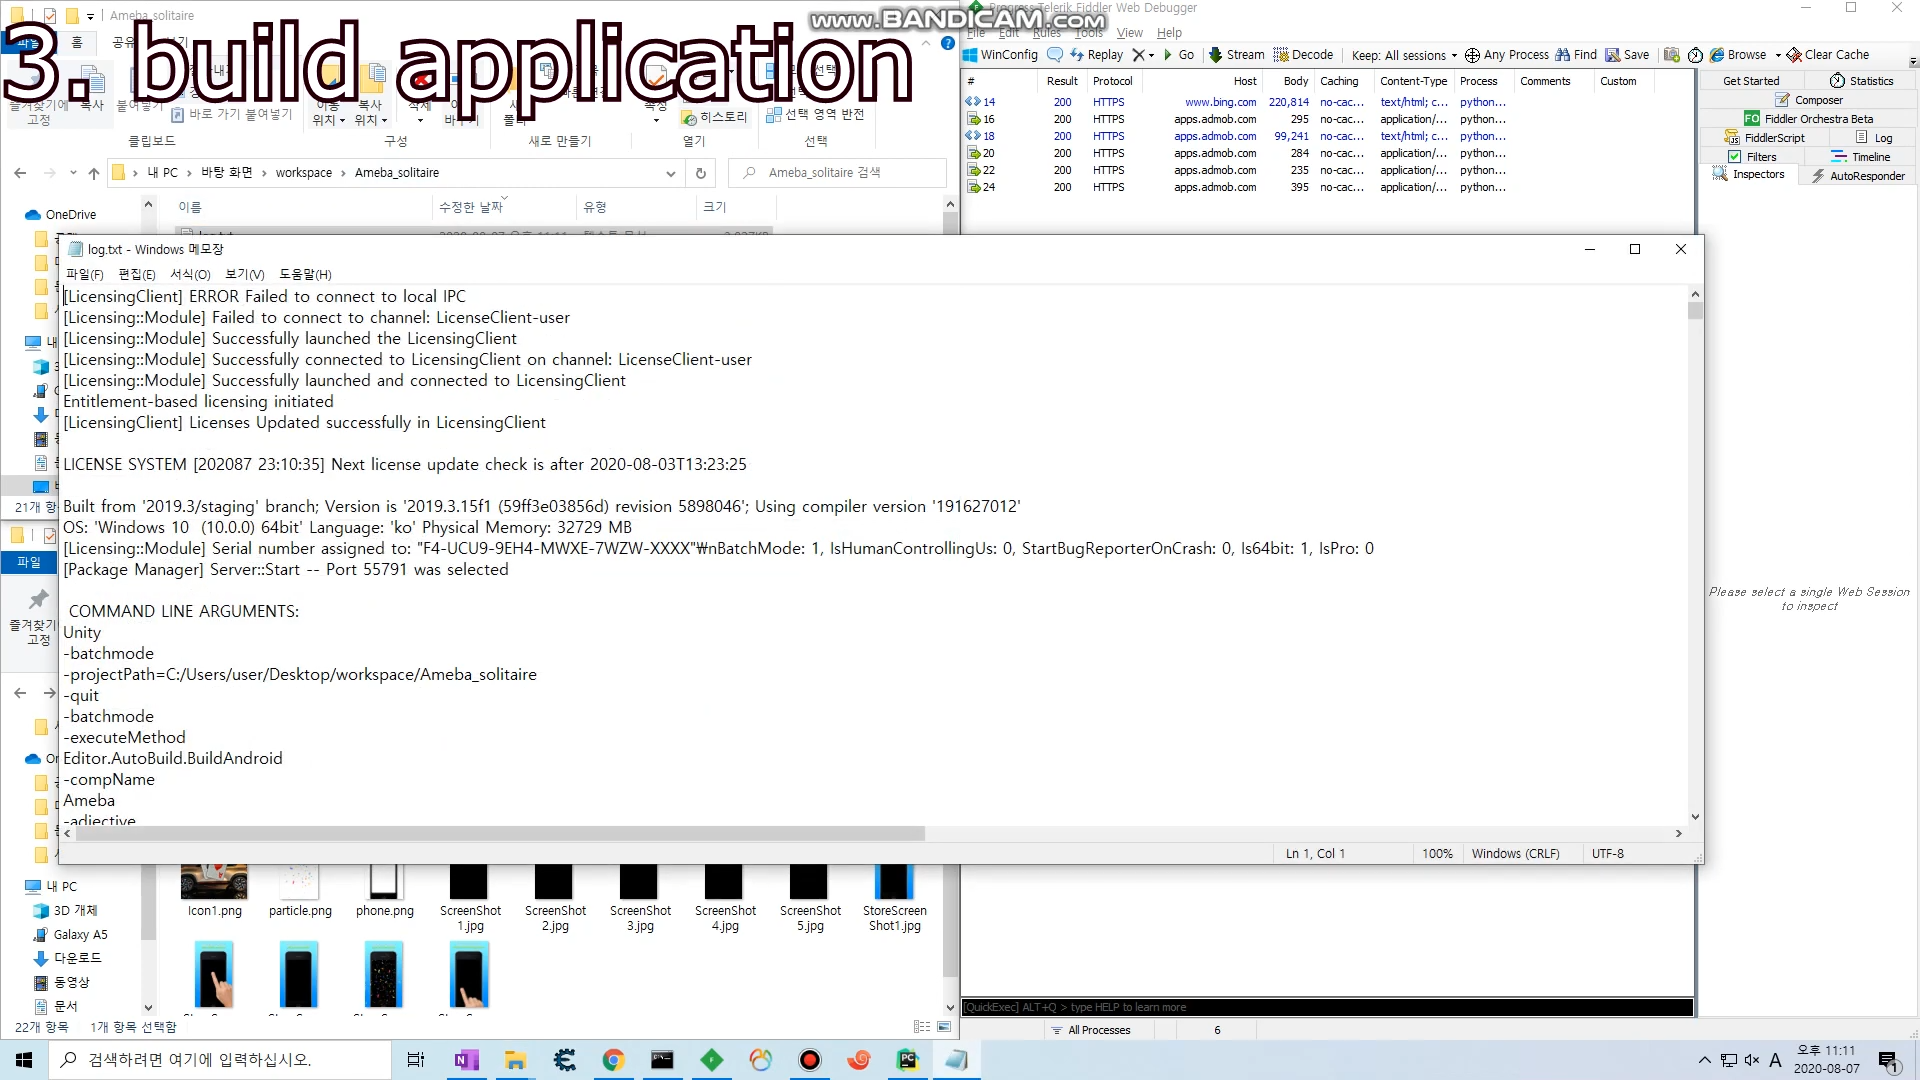This screenshot has width=1920, height=1080.
Task: Toggle the Any Process target filter
Action: tap(1506, 55)
